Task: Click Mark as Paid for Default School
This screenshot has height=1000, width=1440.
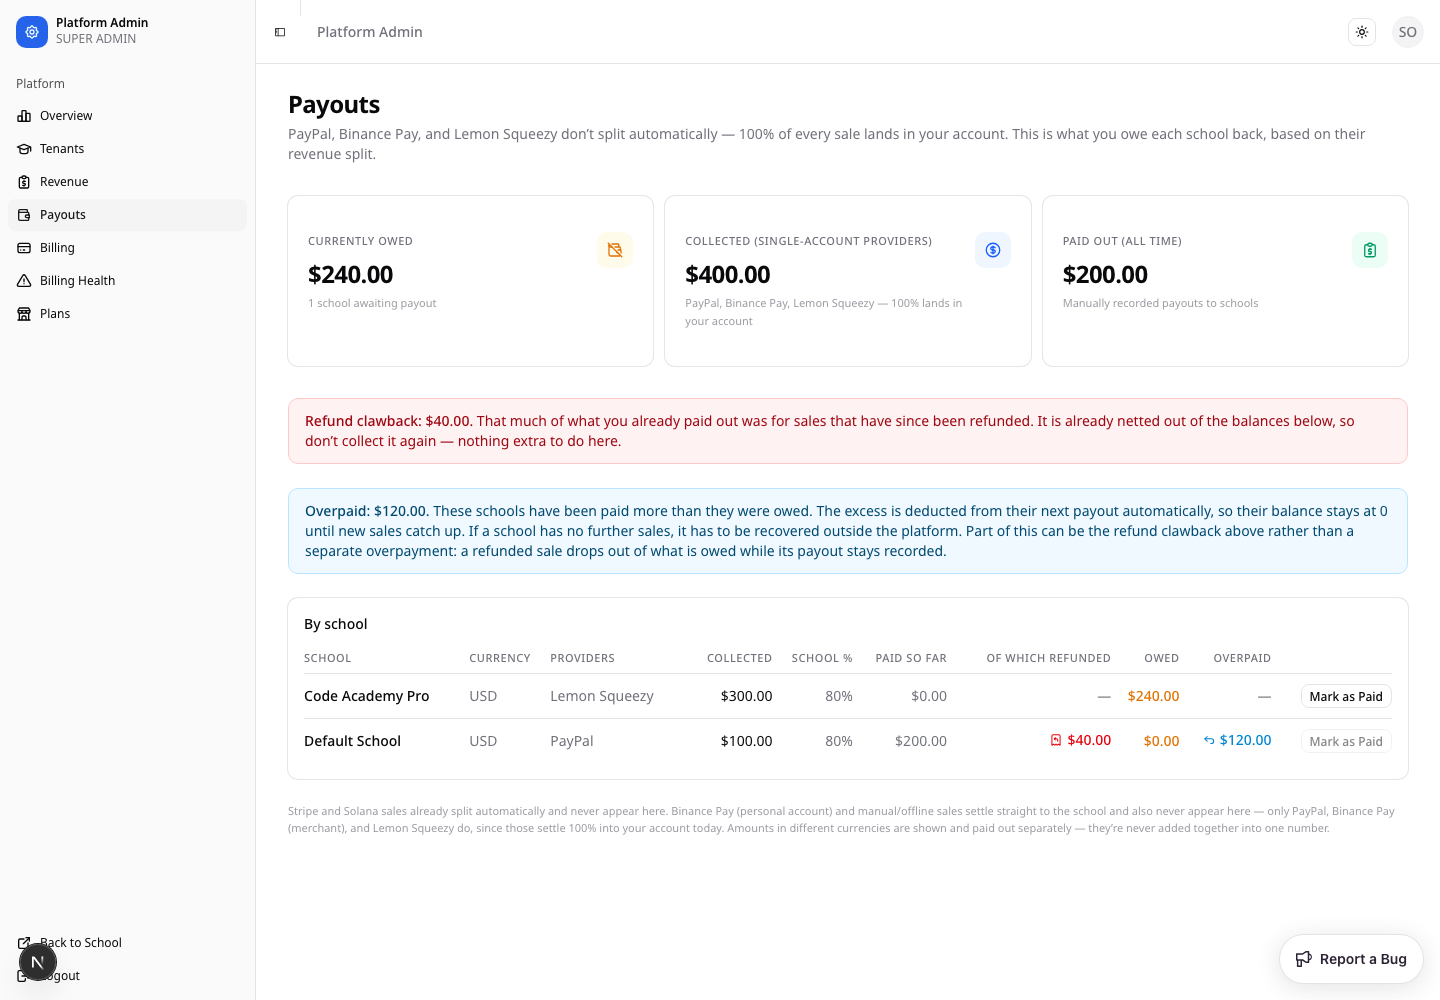Action: [x=1346, y=741]
